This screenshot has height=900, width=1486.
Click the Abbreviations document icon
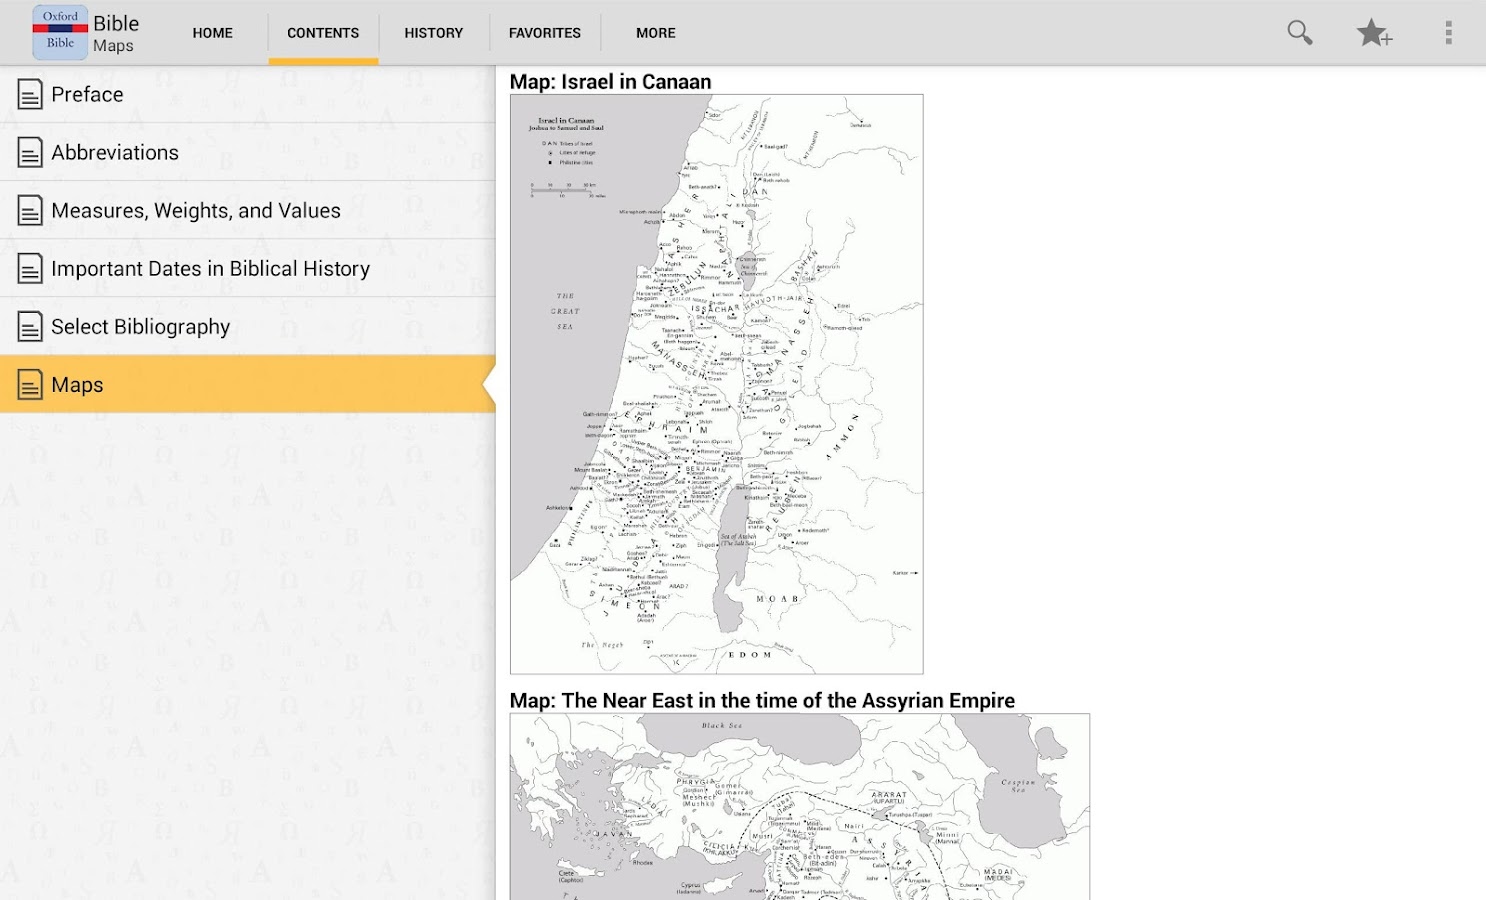(x=30, y=153)
